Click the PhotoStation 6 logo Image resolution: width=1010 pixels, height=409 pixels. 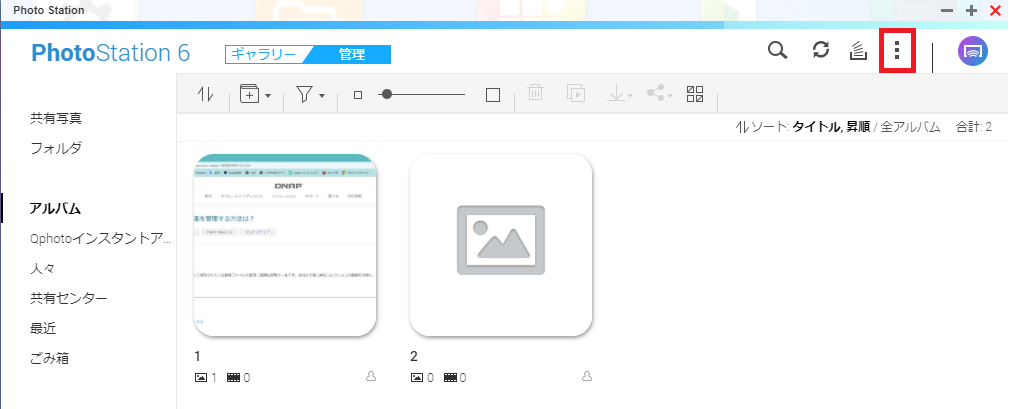tap(111, 53)
